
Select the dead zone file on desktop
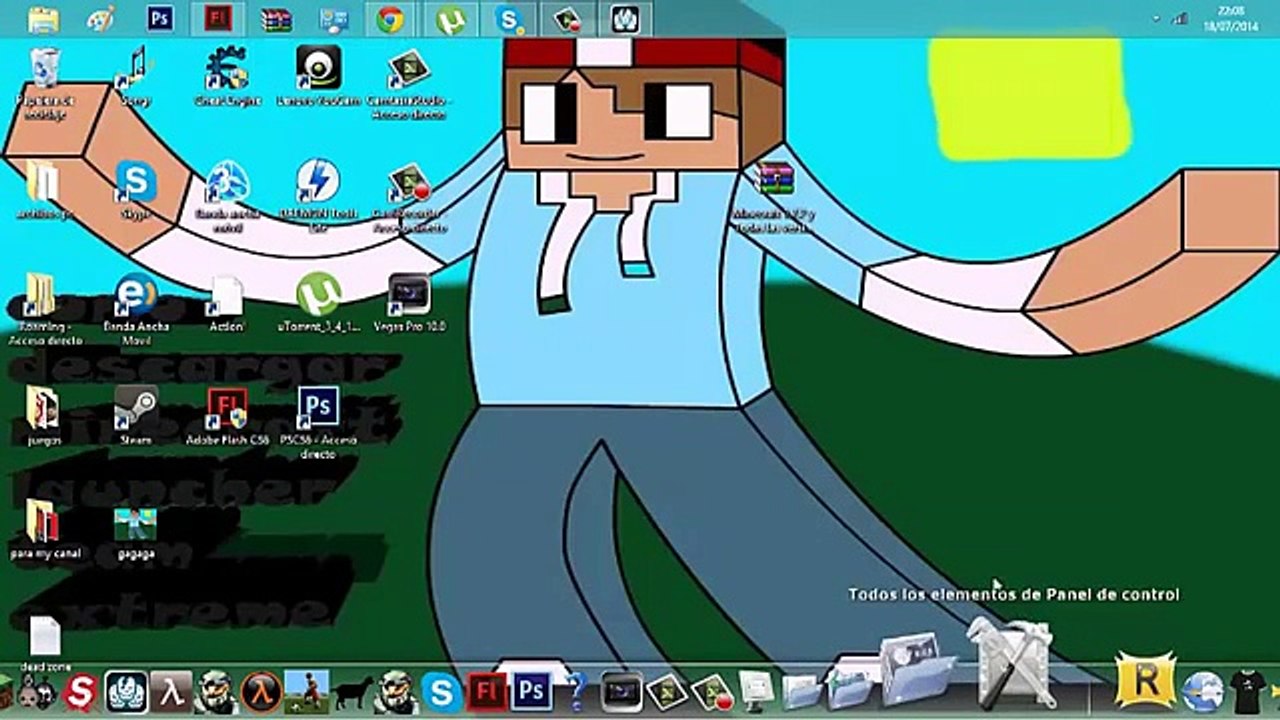pyautogui.click(x=44, y=644)
